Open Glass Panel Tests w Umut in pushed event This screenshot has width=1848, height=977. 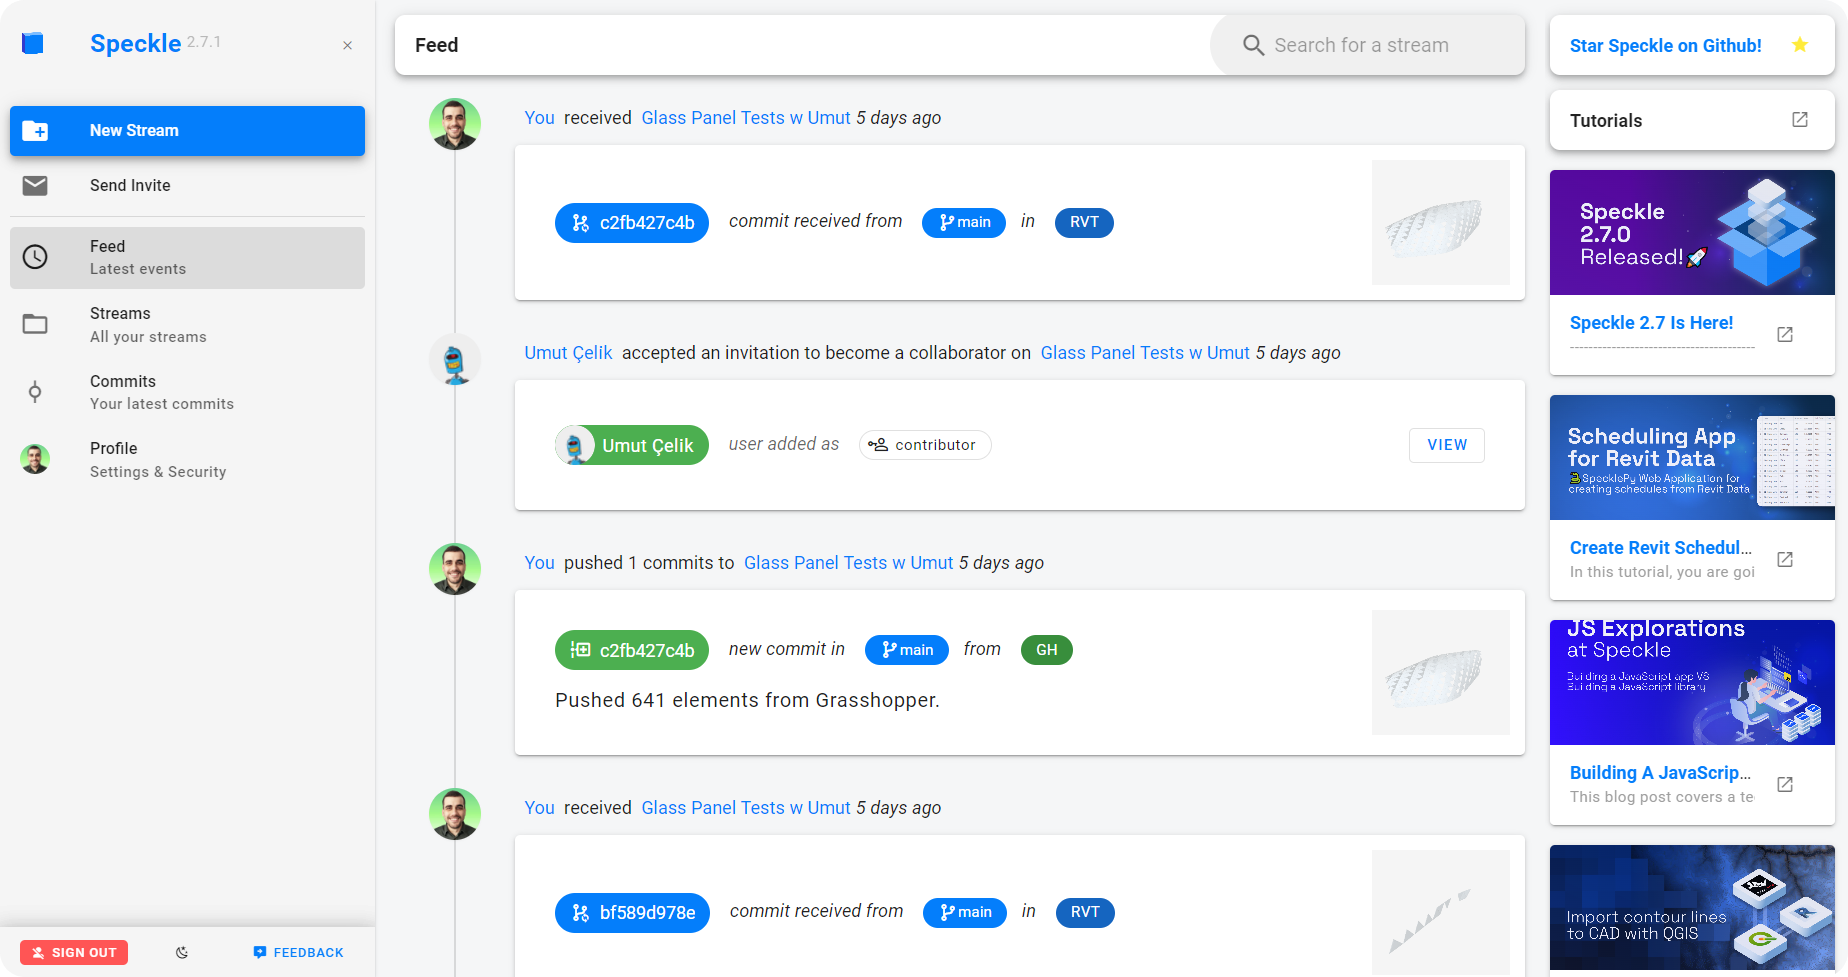click(849, 563)
